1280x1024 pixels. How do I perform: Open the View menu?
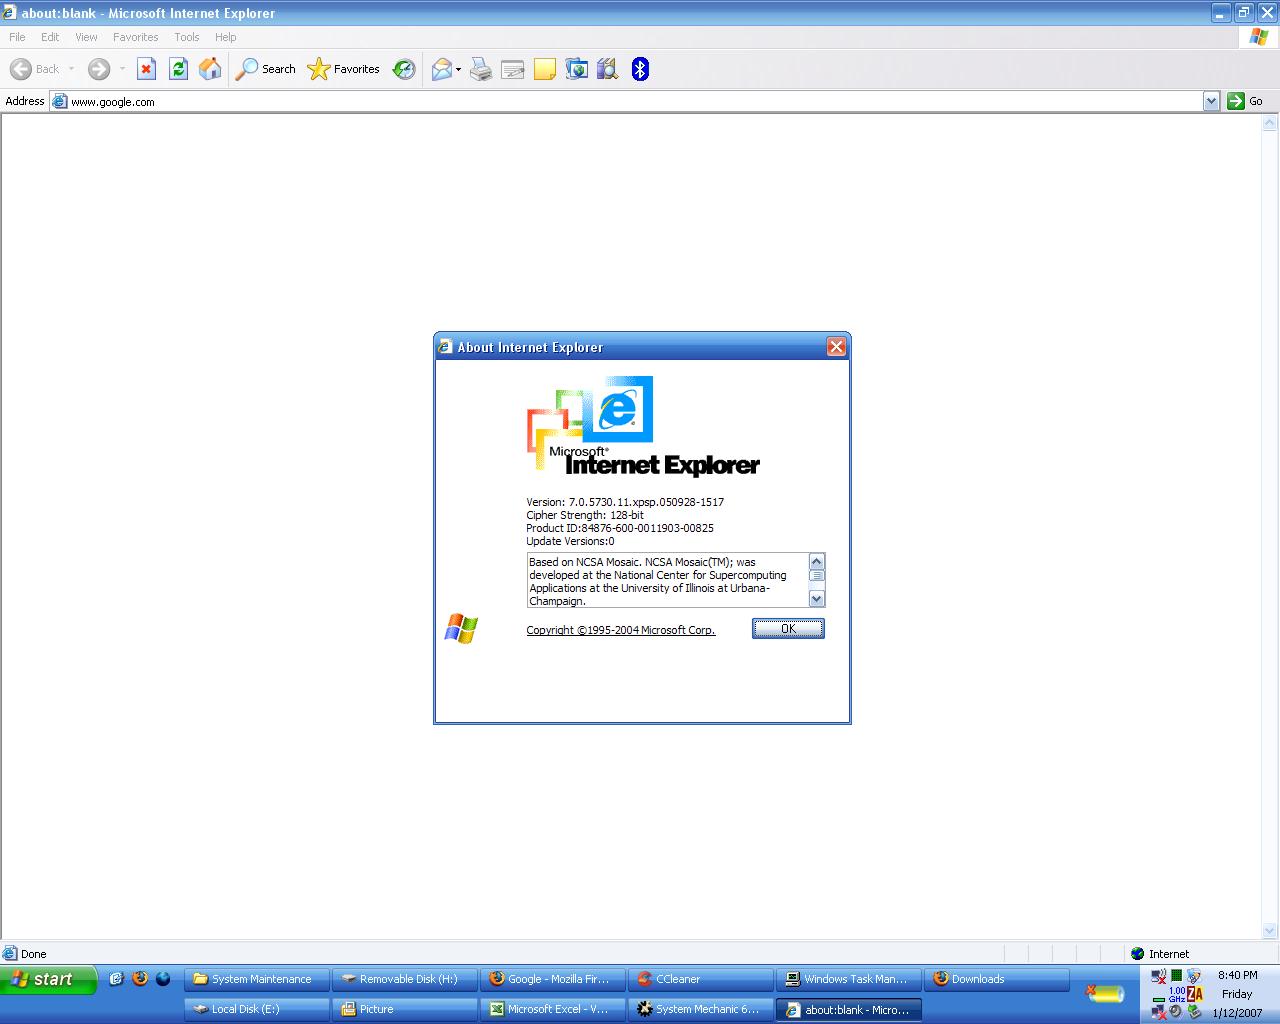point(86,37)
